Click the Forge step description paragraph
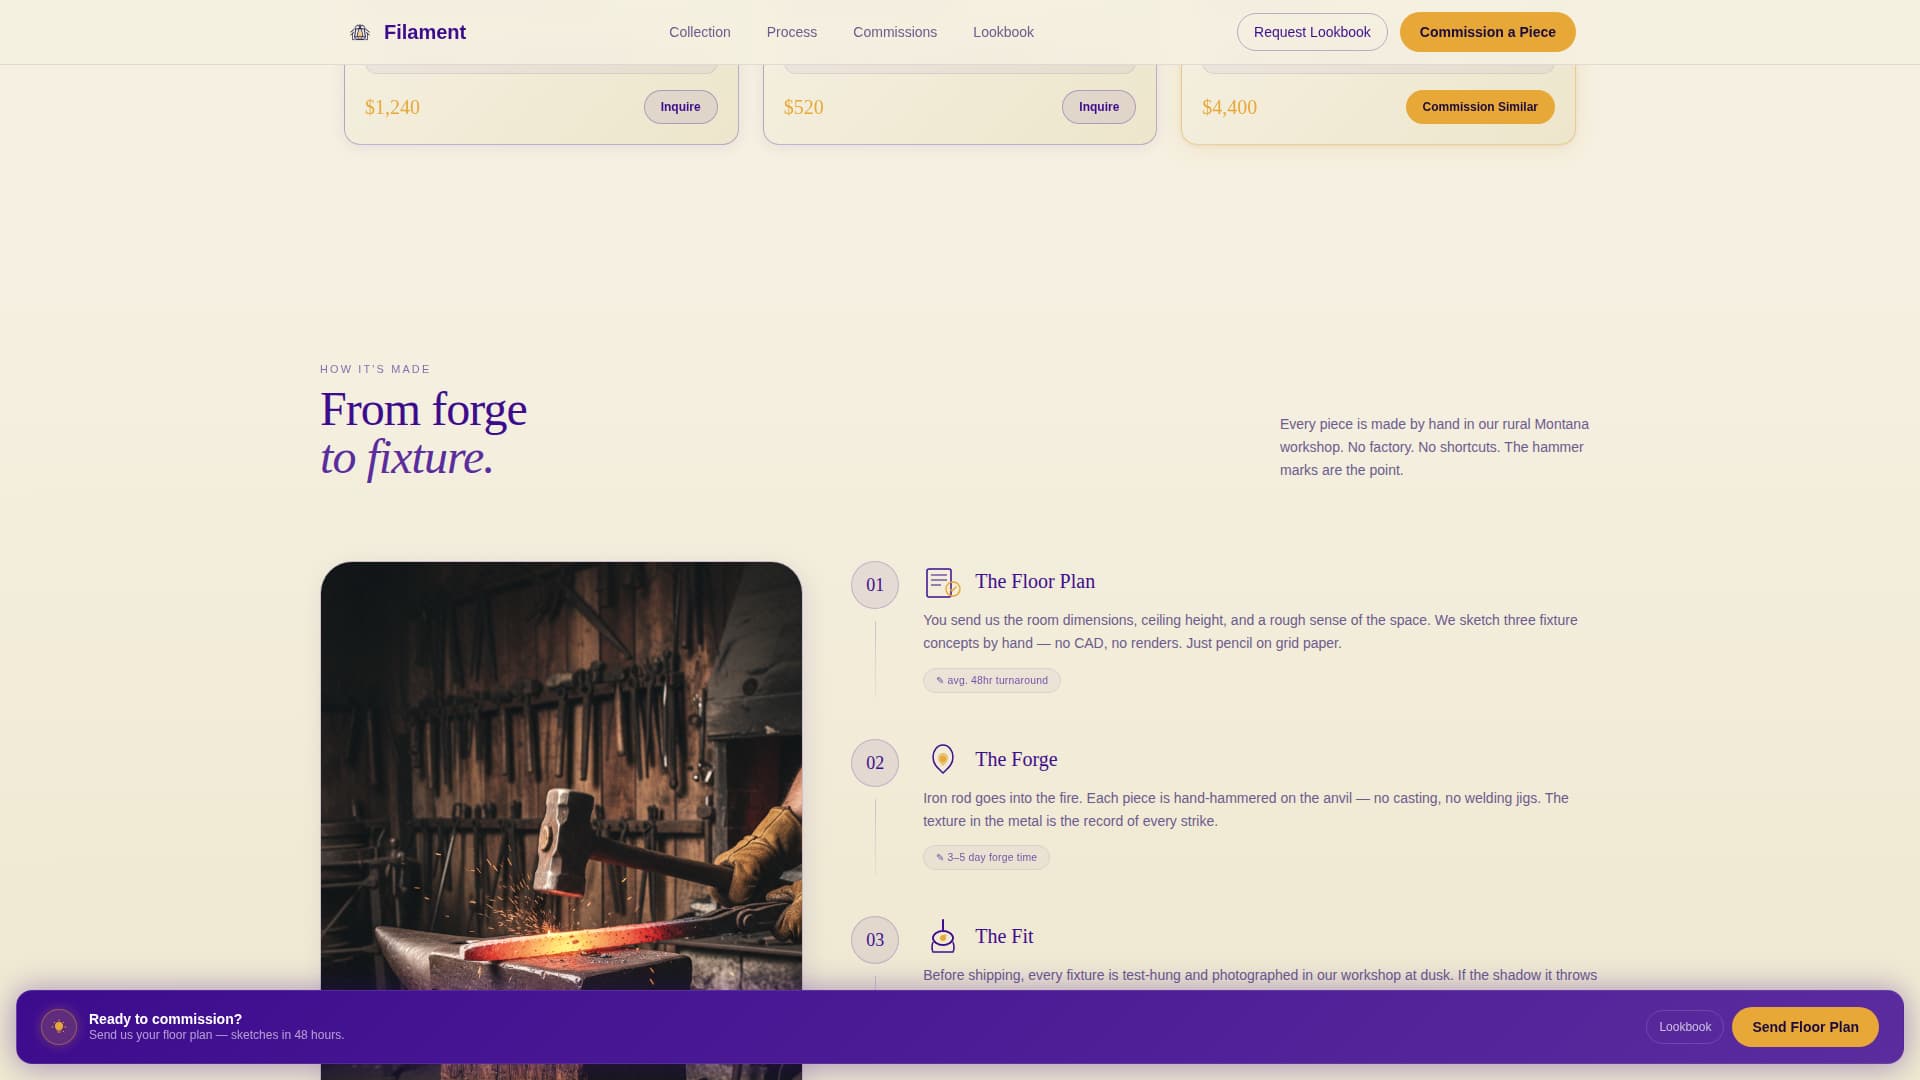Image resolution: width=1920 pixels, height=1080 pixels. pyautogui.click(x=1245, y=809)
